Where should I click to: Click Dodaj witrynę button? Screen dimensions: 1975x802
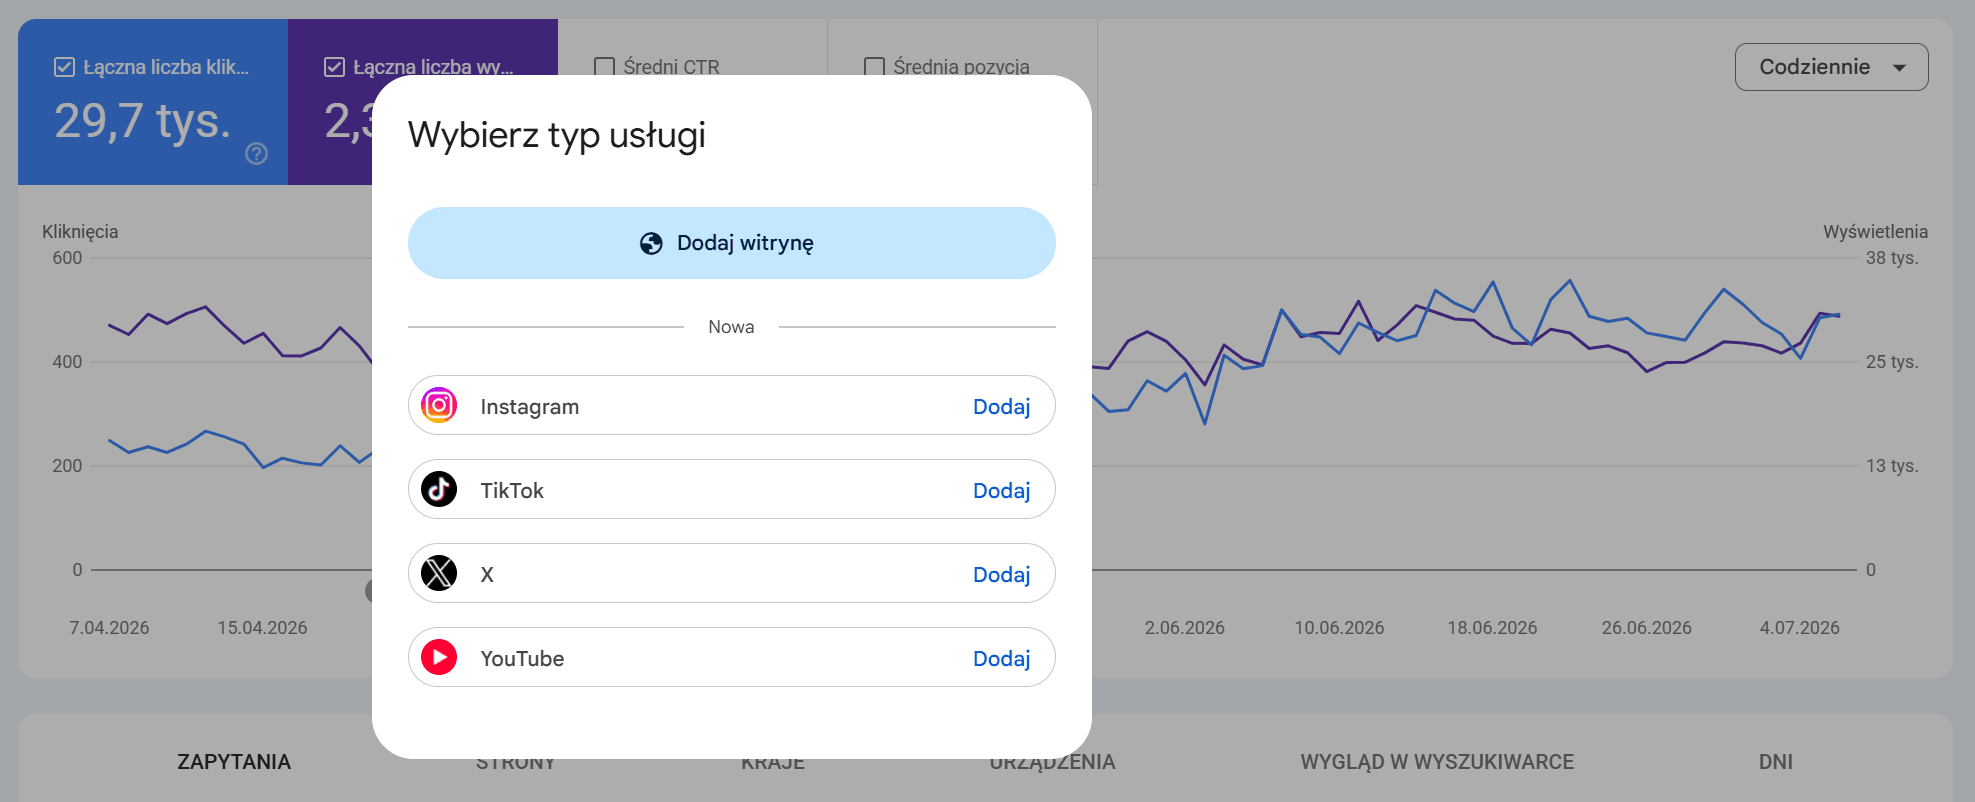[x=732, y=243]
